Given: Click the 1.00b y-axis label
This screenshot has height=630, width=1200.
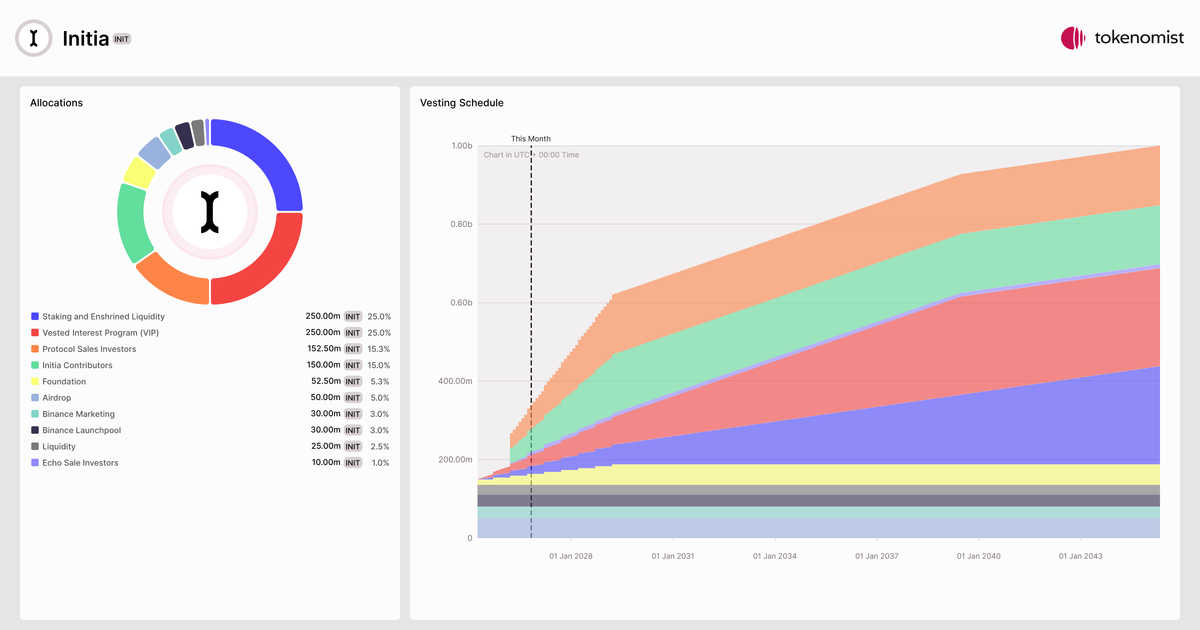Looking at the screenshot, I should 461,146.
